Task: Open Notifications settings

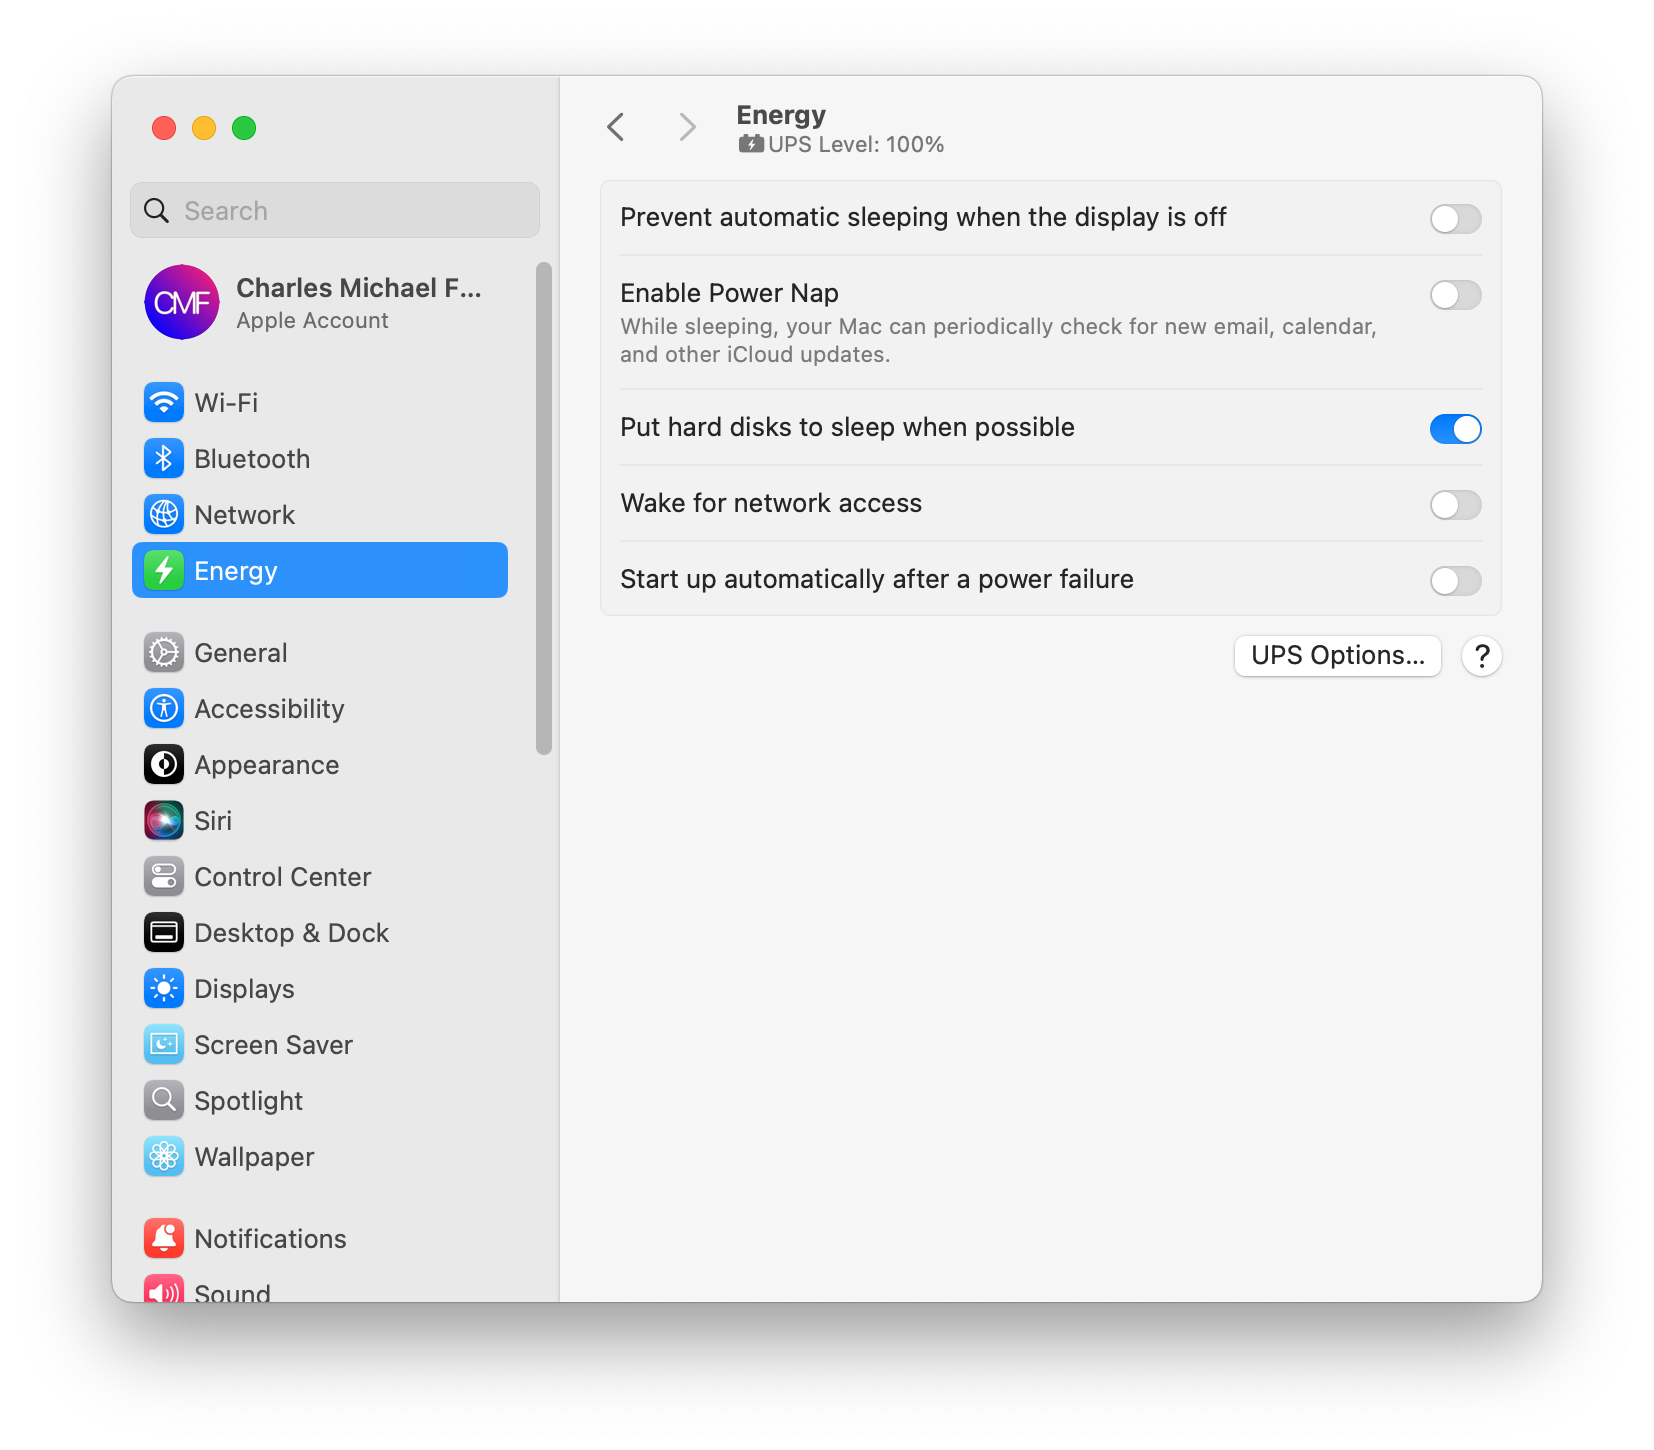Action: [x=320, y=1239]
